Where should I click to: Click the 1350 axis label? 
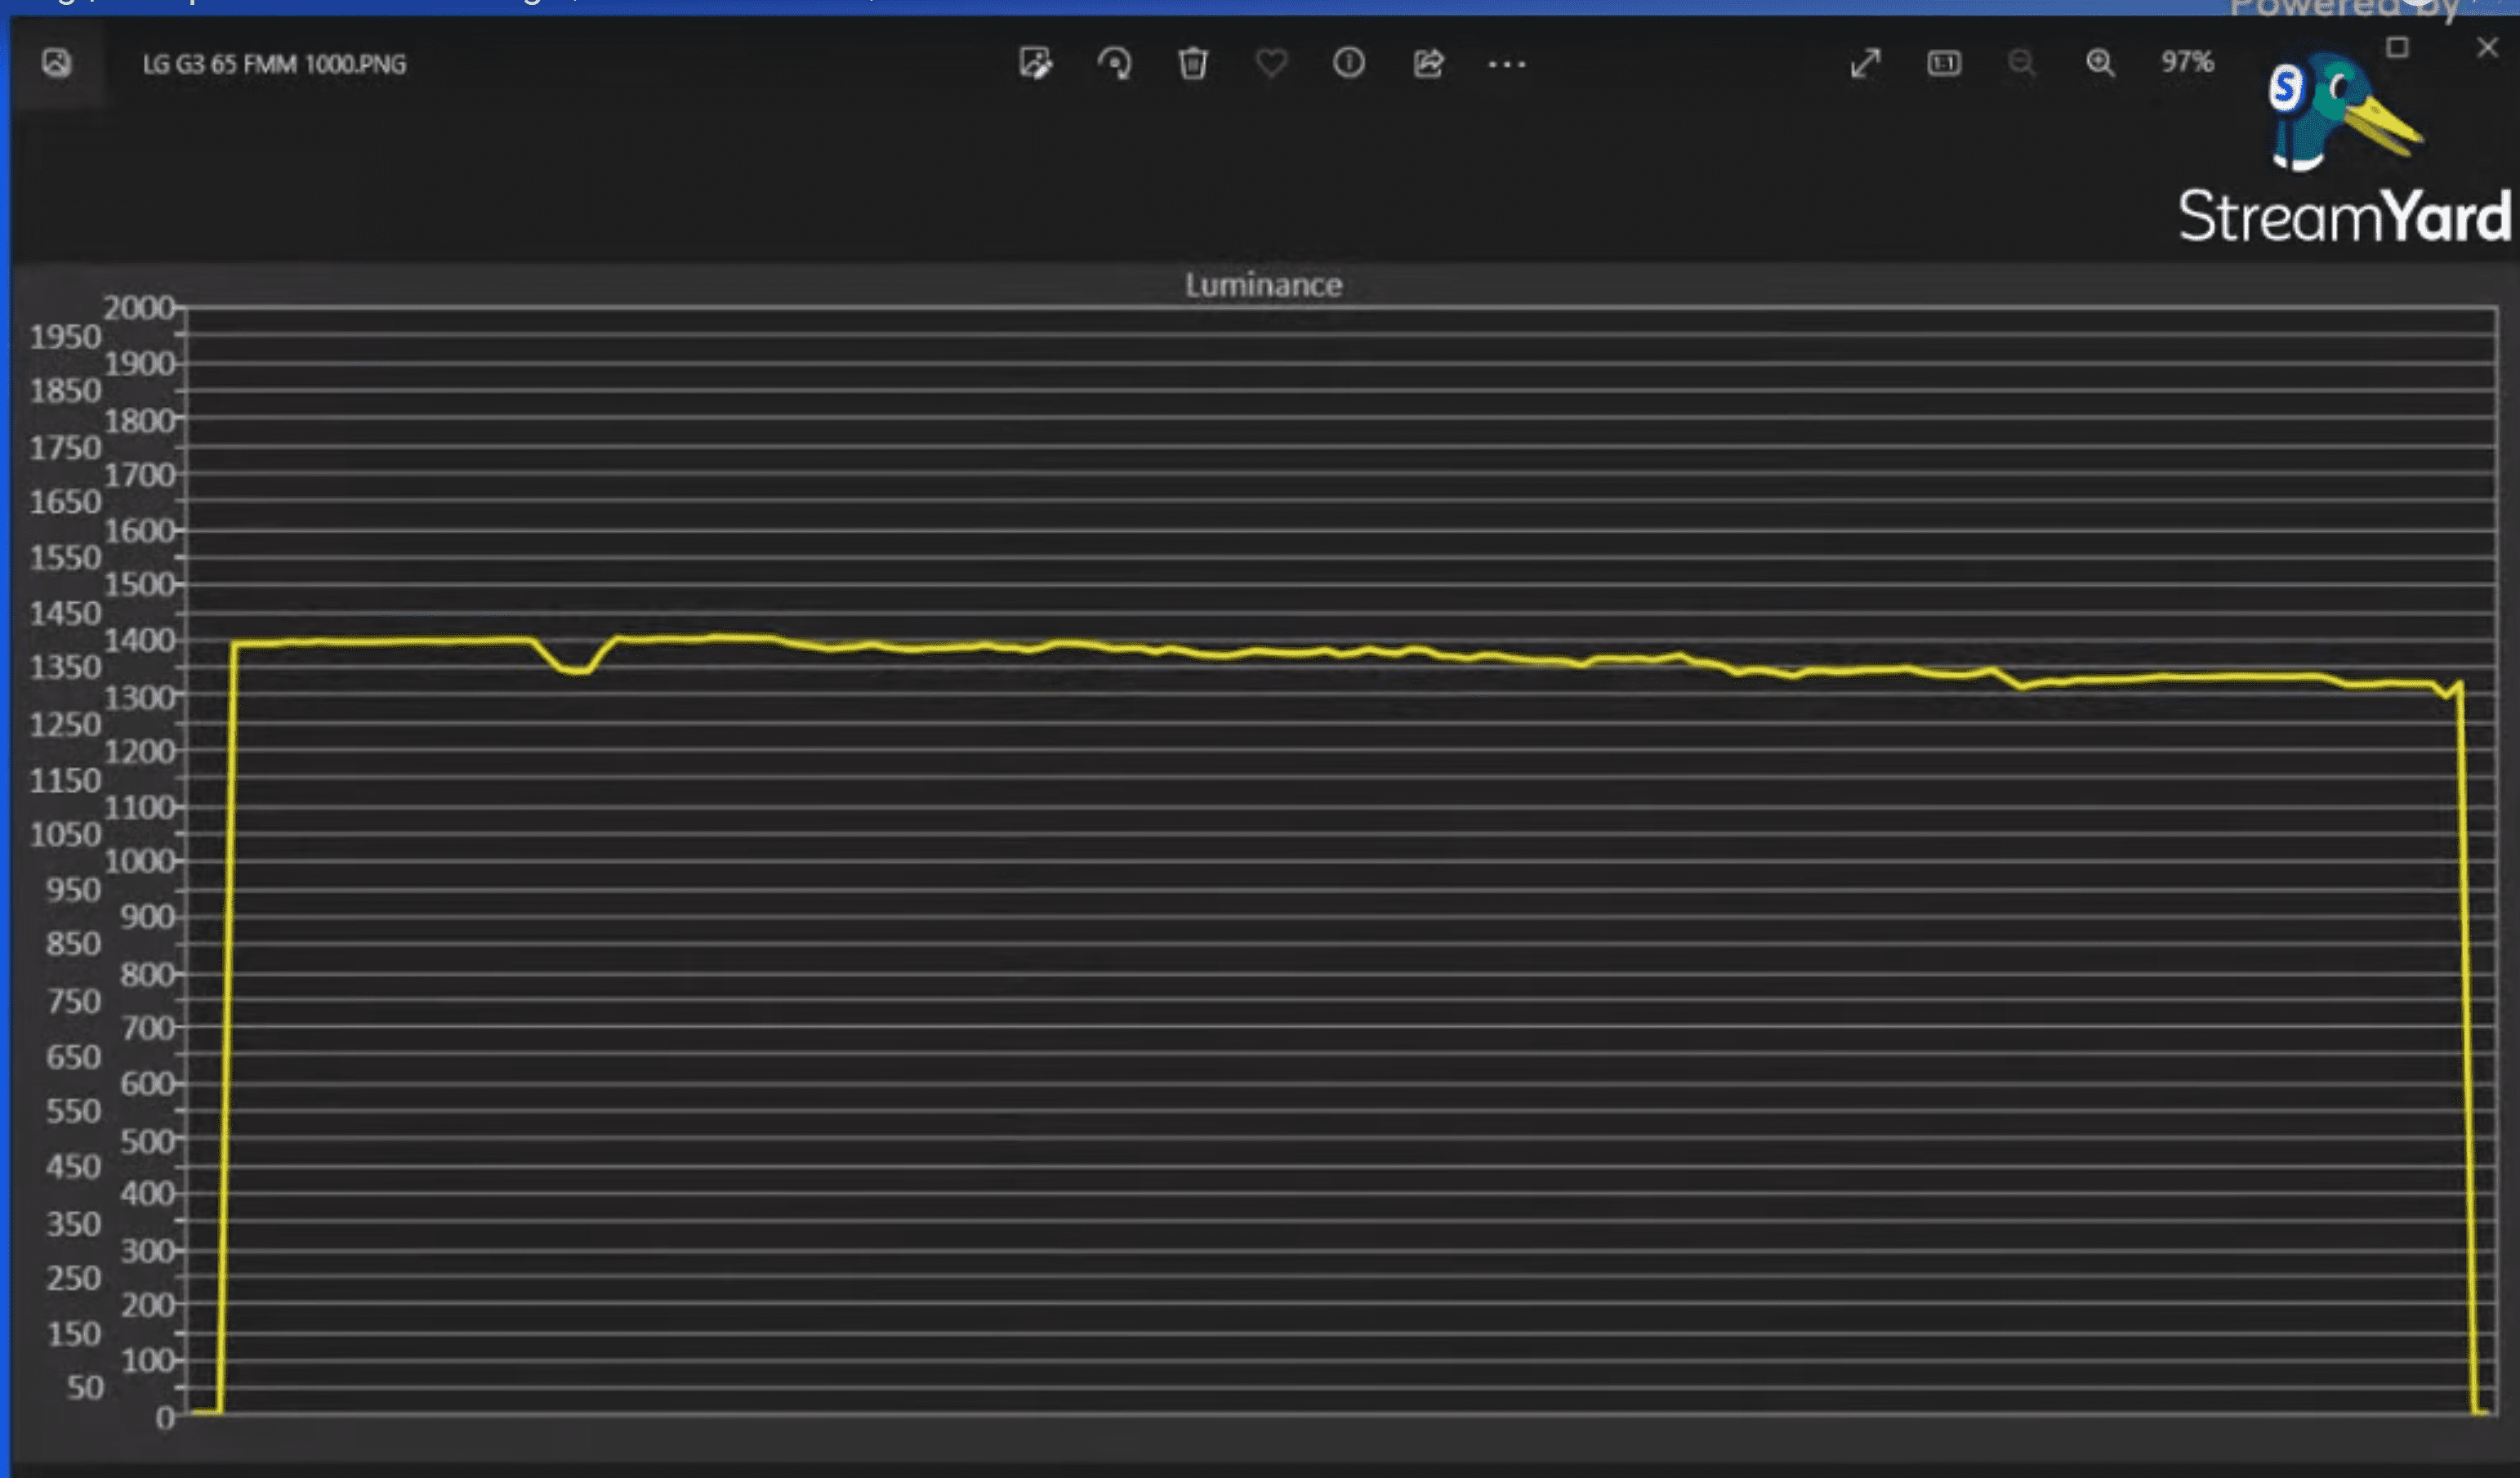coord(65,667)
